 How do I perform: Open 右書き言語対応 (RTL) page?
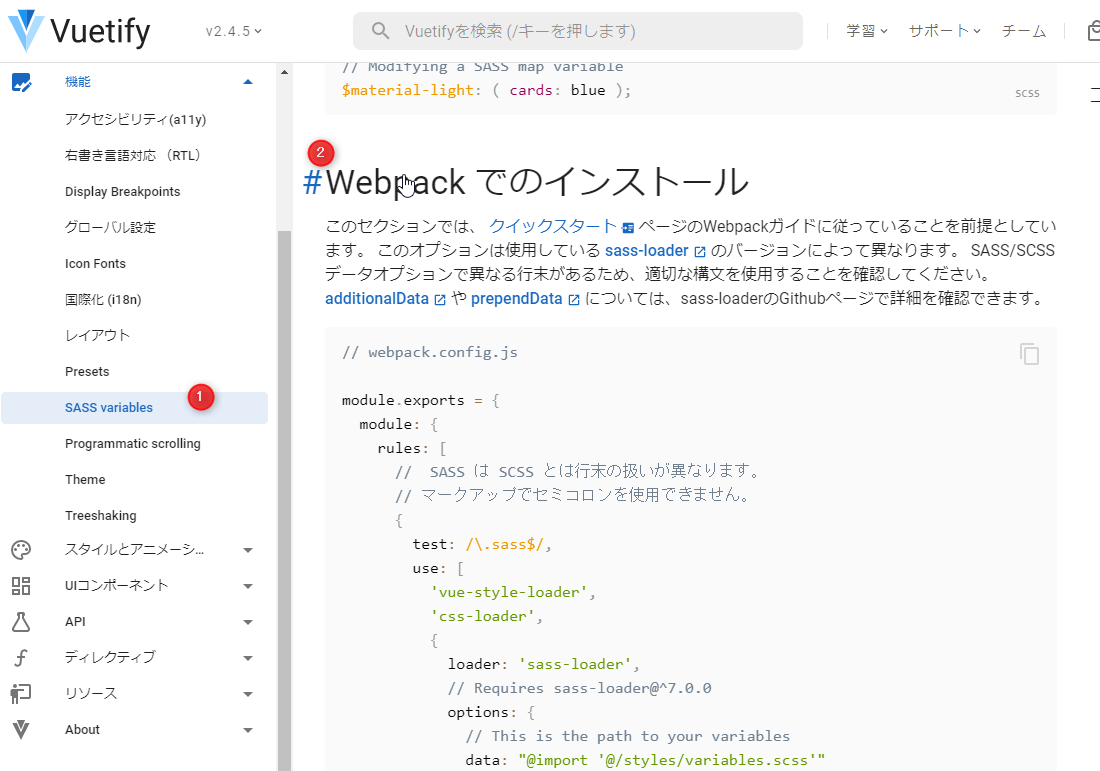(133, 155)
